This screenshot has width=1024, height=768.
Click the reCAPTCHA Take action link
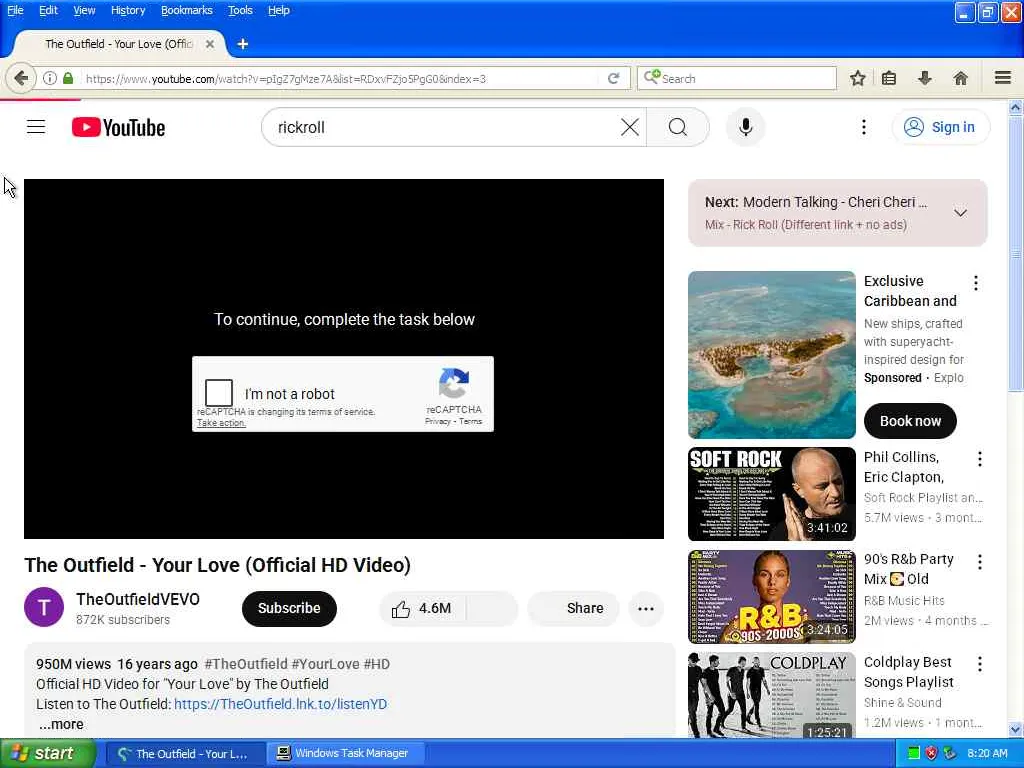(x=221, y=423)
